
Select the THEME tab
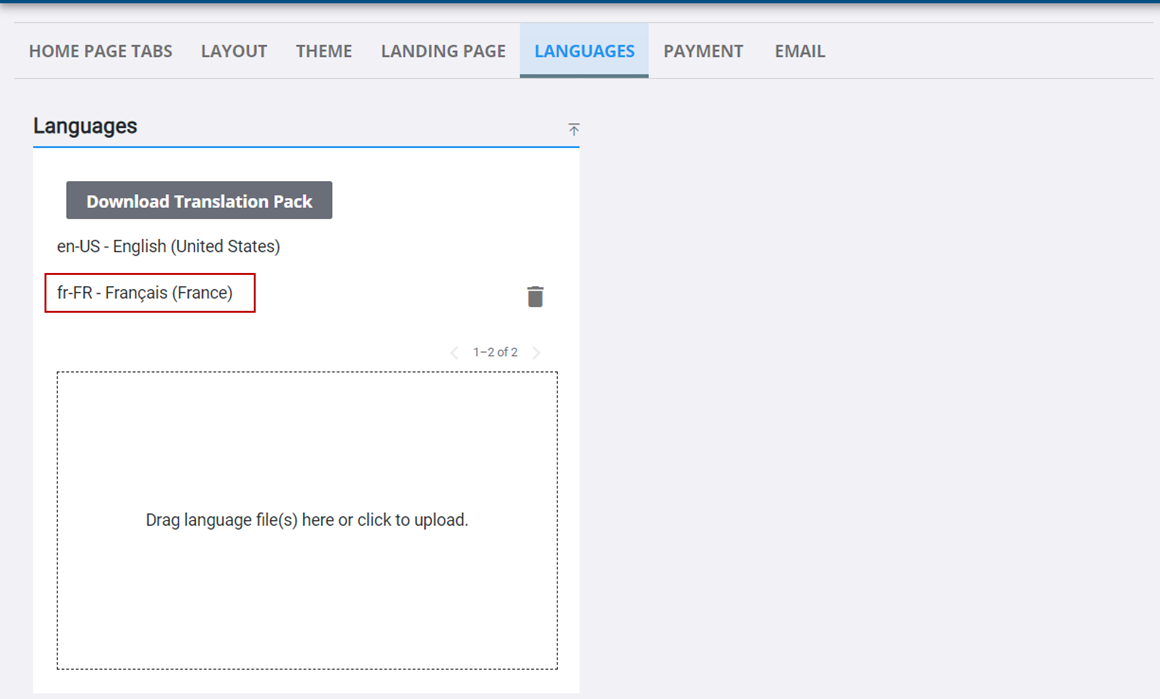click(323, 50)
